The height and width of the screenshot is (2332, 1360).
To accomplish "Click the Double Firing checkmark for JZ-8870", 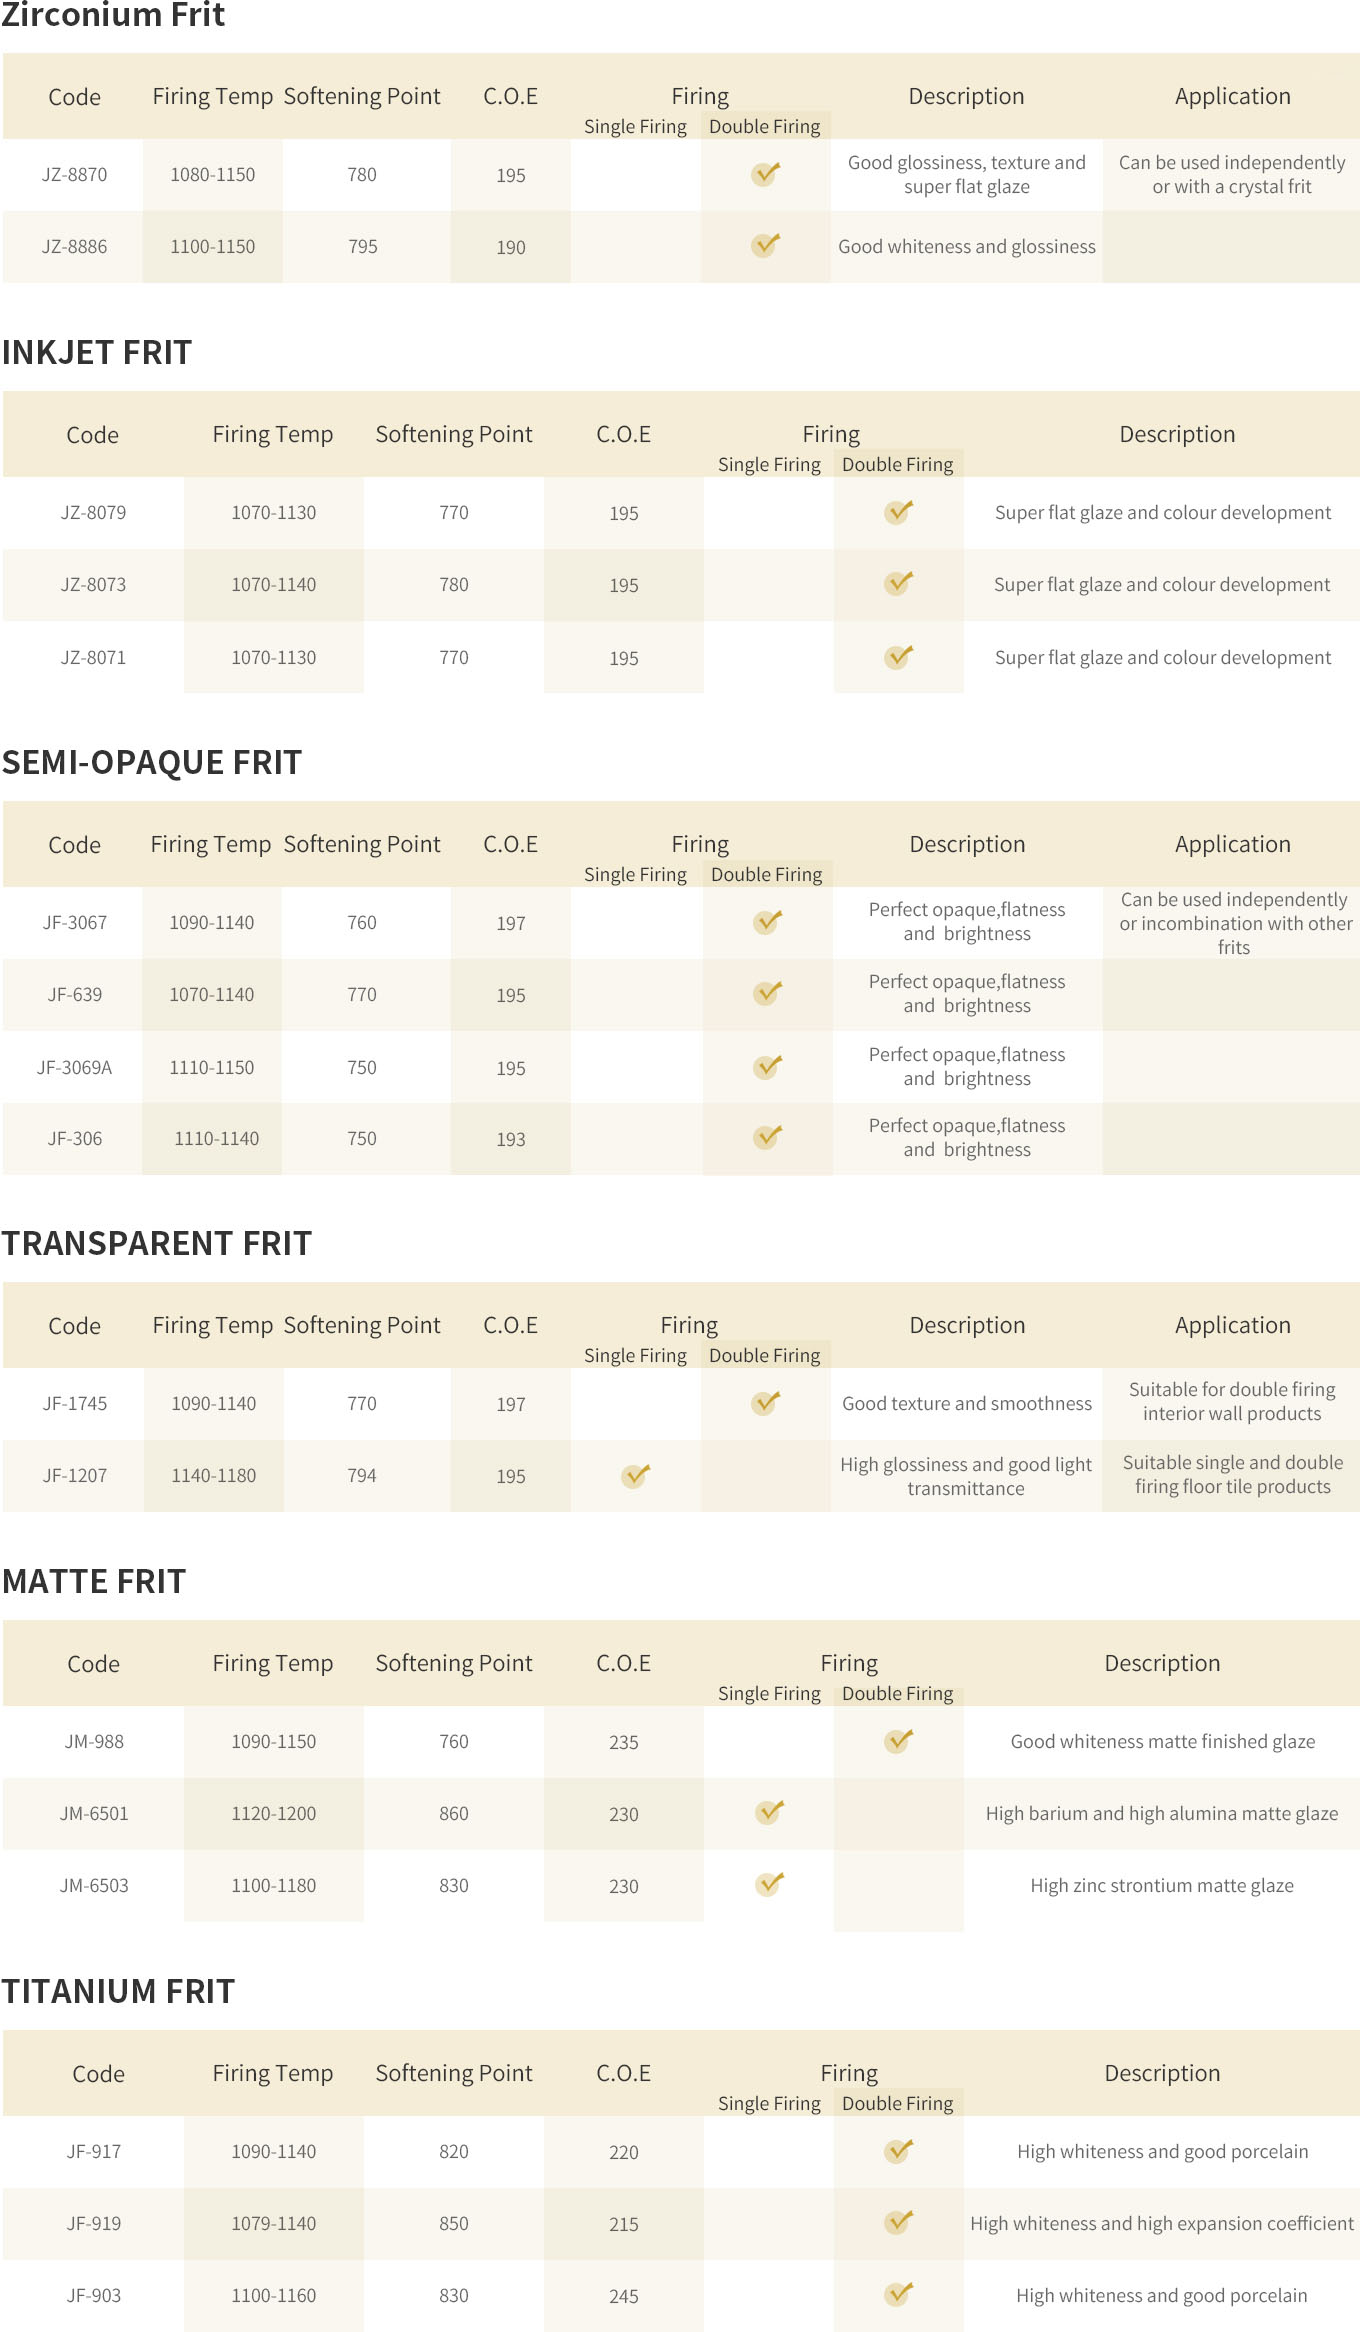I will [x=766, y=174].
